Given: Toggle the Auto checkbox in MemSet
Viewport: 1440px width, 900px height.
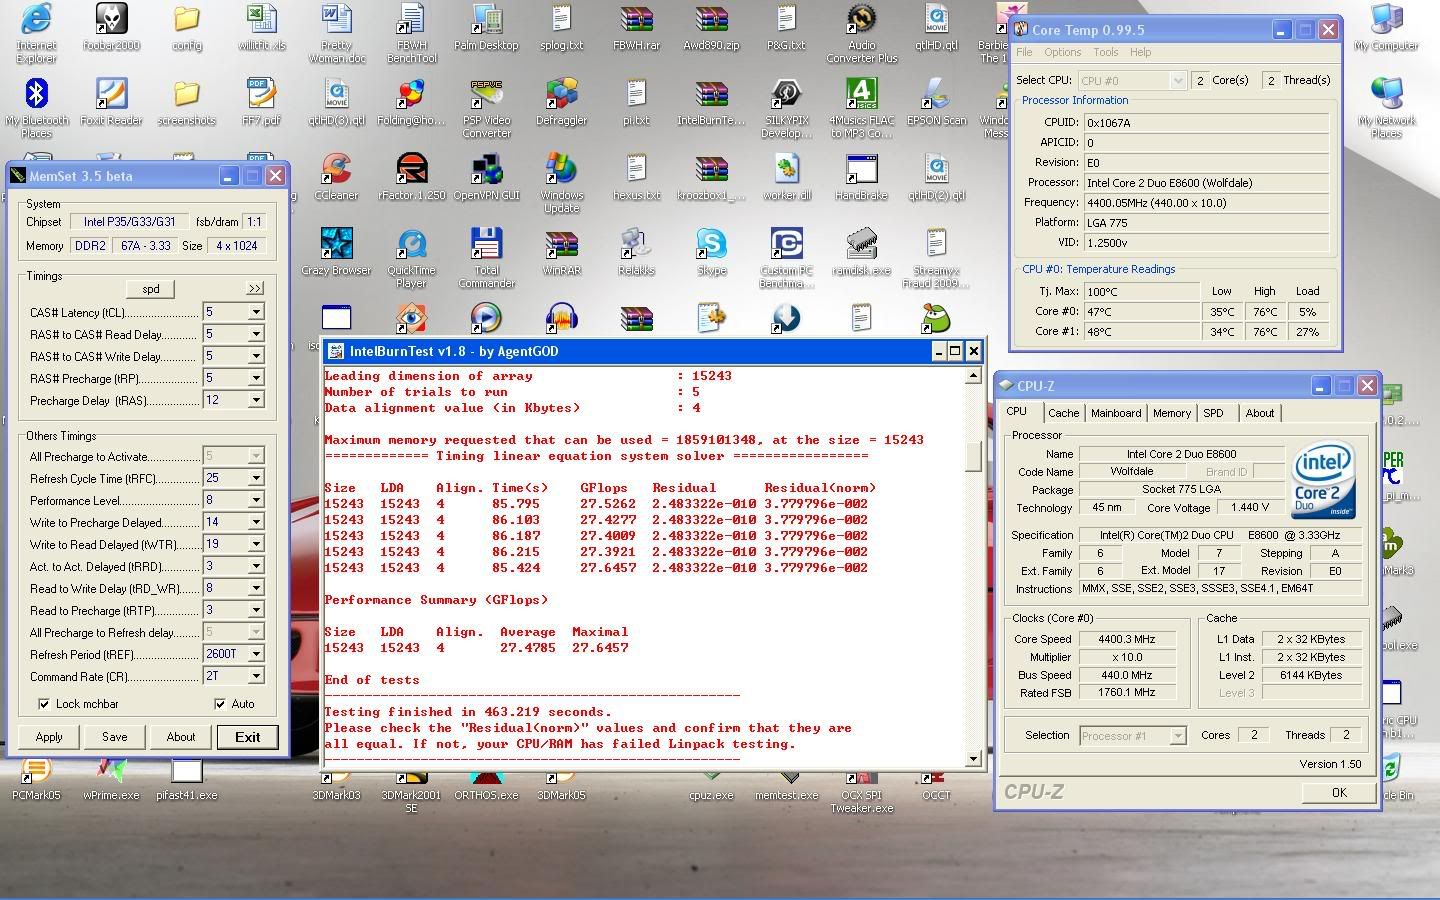Looking at the screenshot, I should tap(220, 704).
